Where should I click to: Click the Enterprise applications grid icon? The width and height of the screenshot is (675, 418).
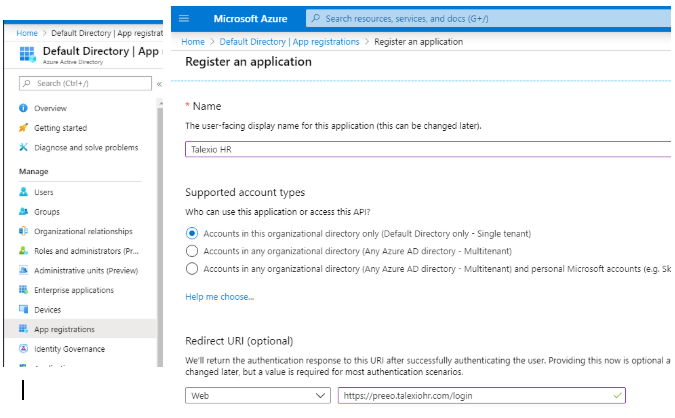pyautogui.click(x=23, y=290)
